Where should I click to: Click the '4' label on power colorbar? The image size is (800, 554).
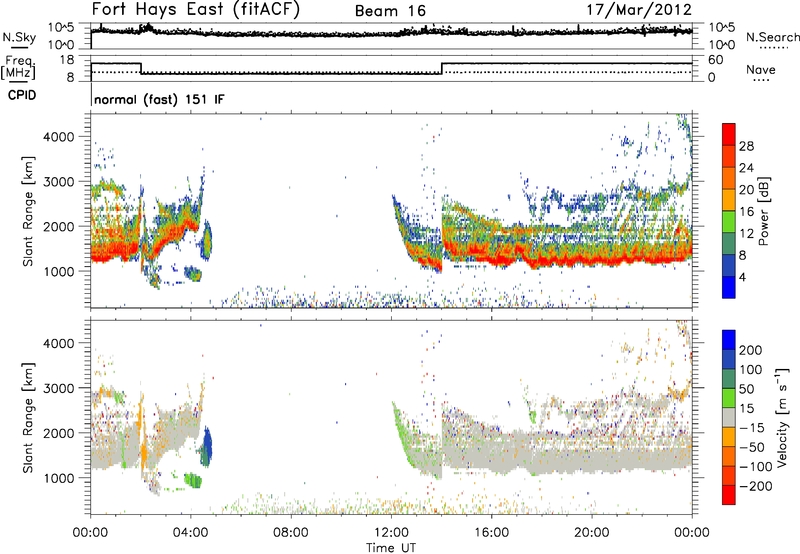[742, 277]
